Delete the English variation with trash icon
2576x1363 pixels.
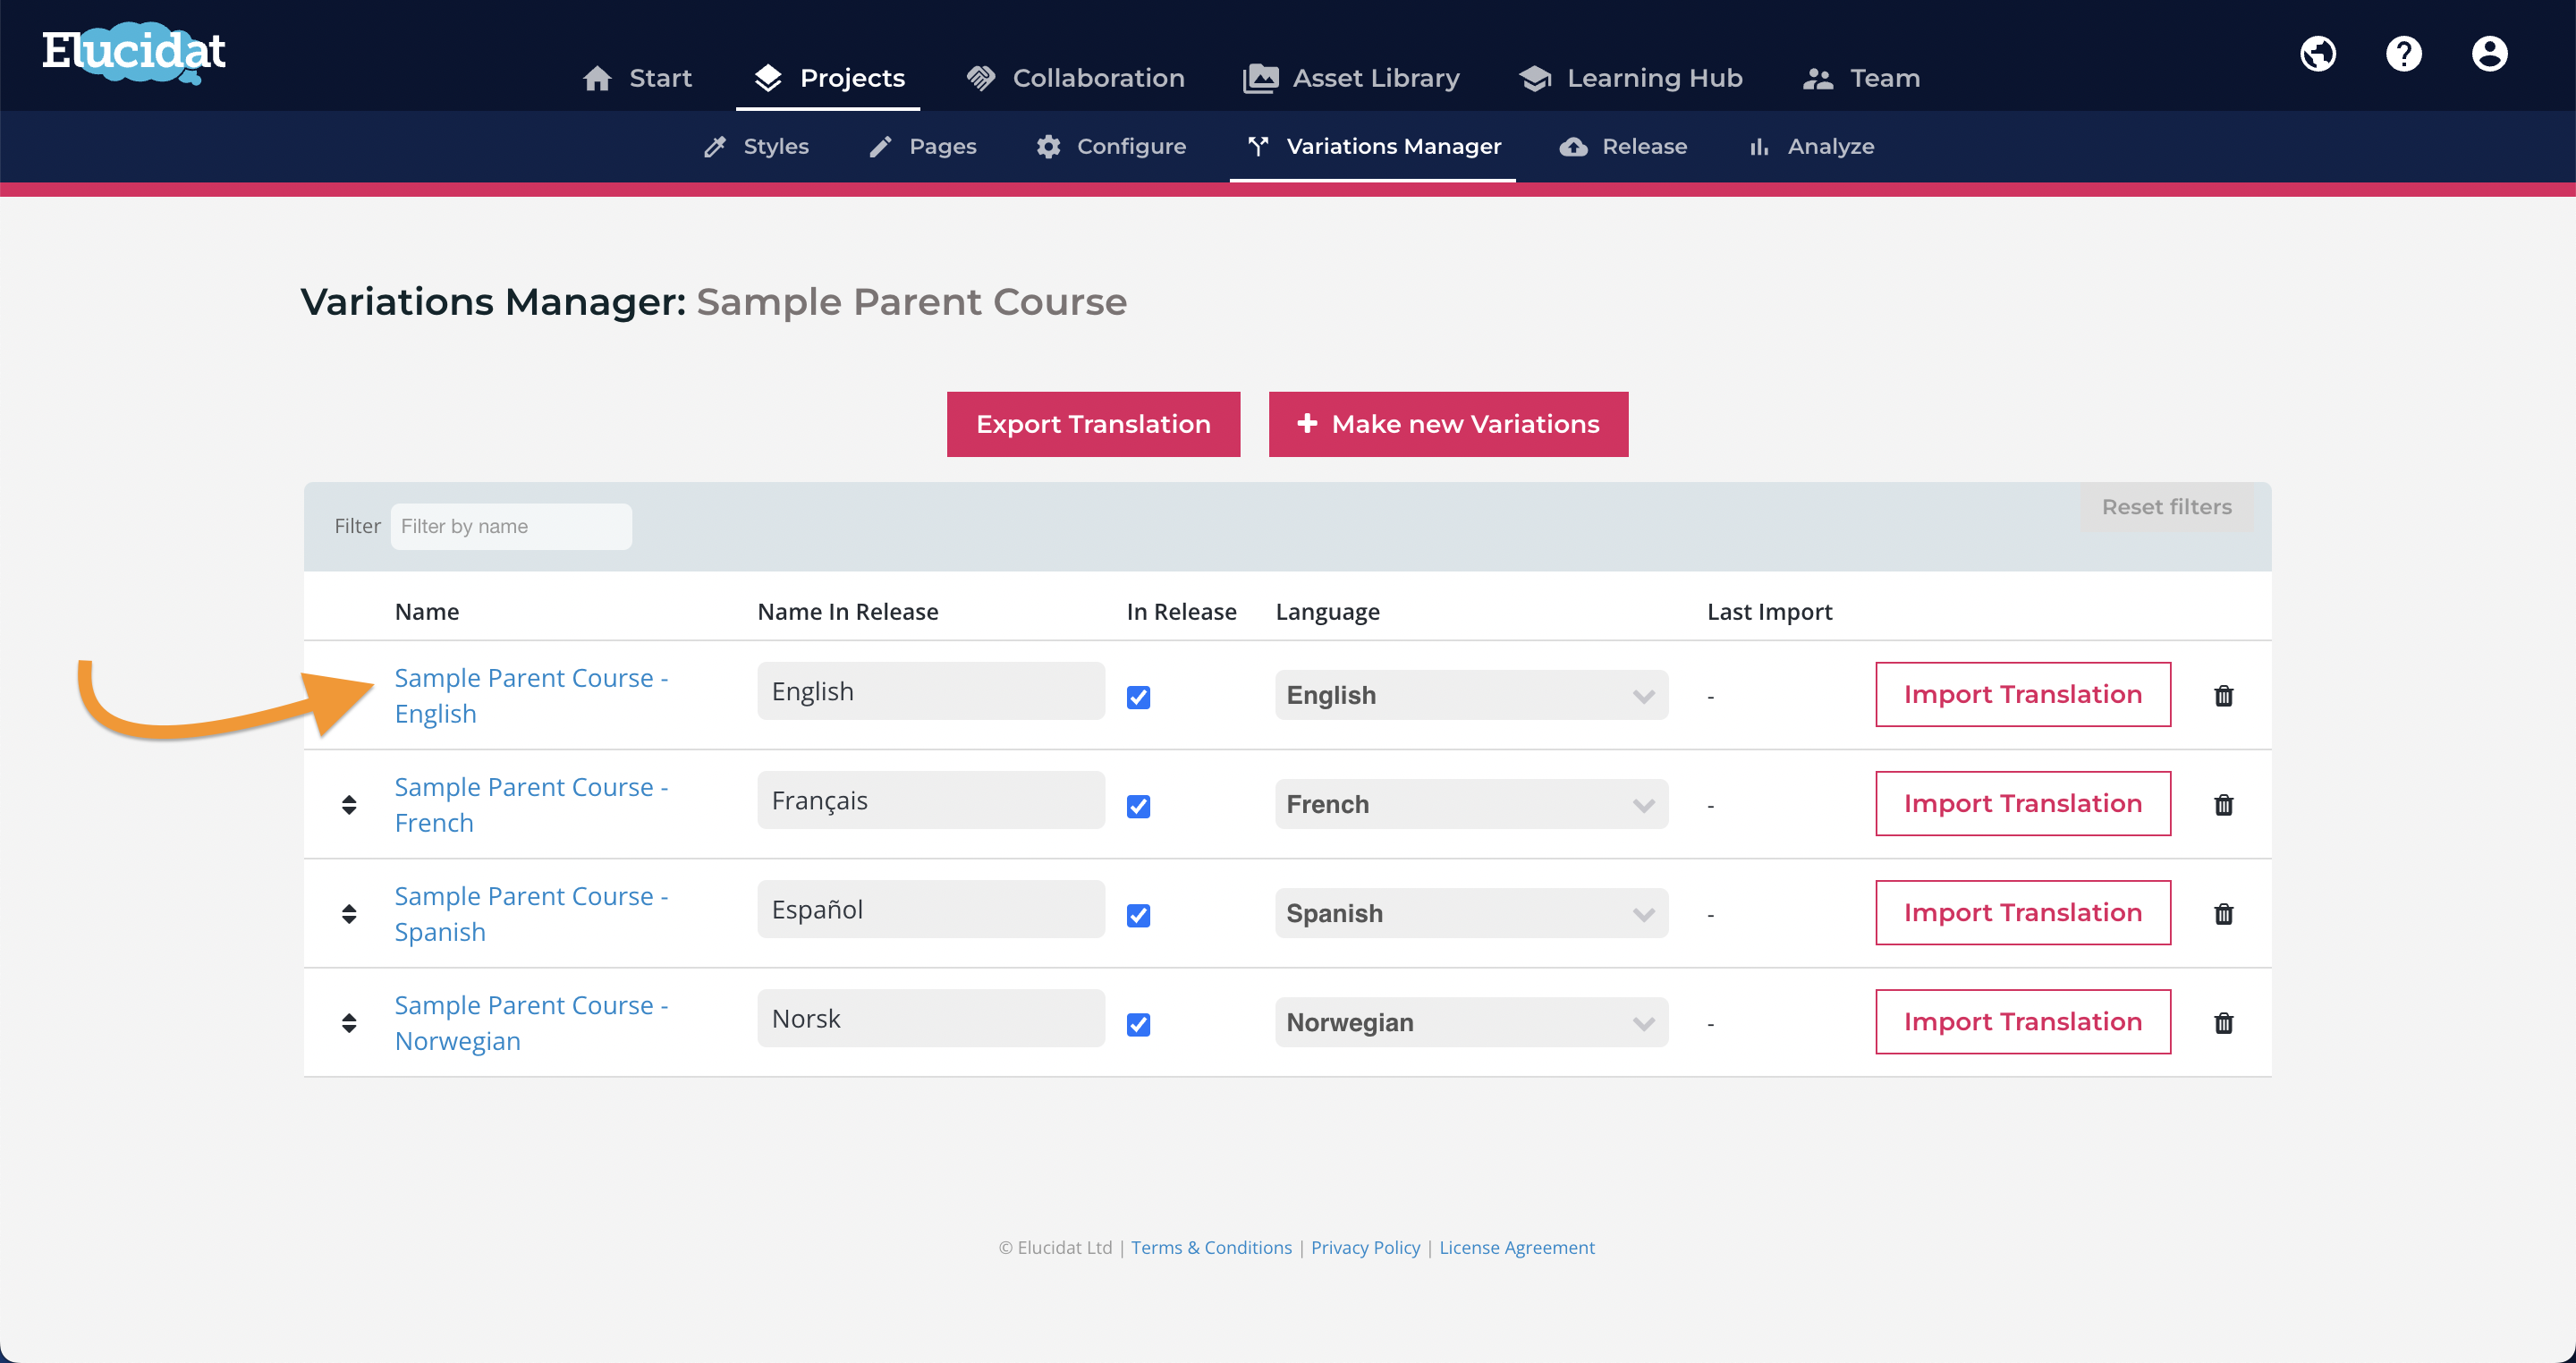pos(2224,695)
